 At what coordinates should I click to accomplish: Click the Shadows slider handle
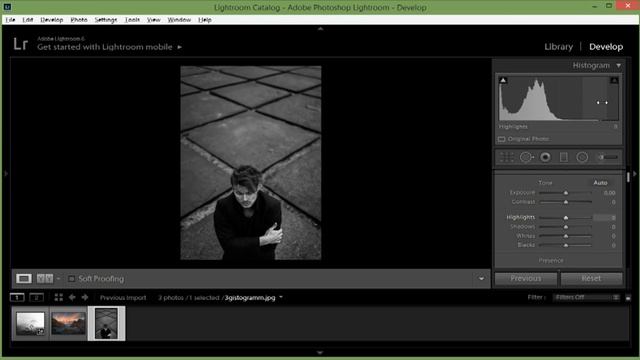pyautogui.click(x=566, y=227)
